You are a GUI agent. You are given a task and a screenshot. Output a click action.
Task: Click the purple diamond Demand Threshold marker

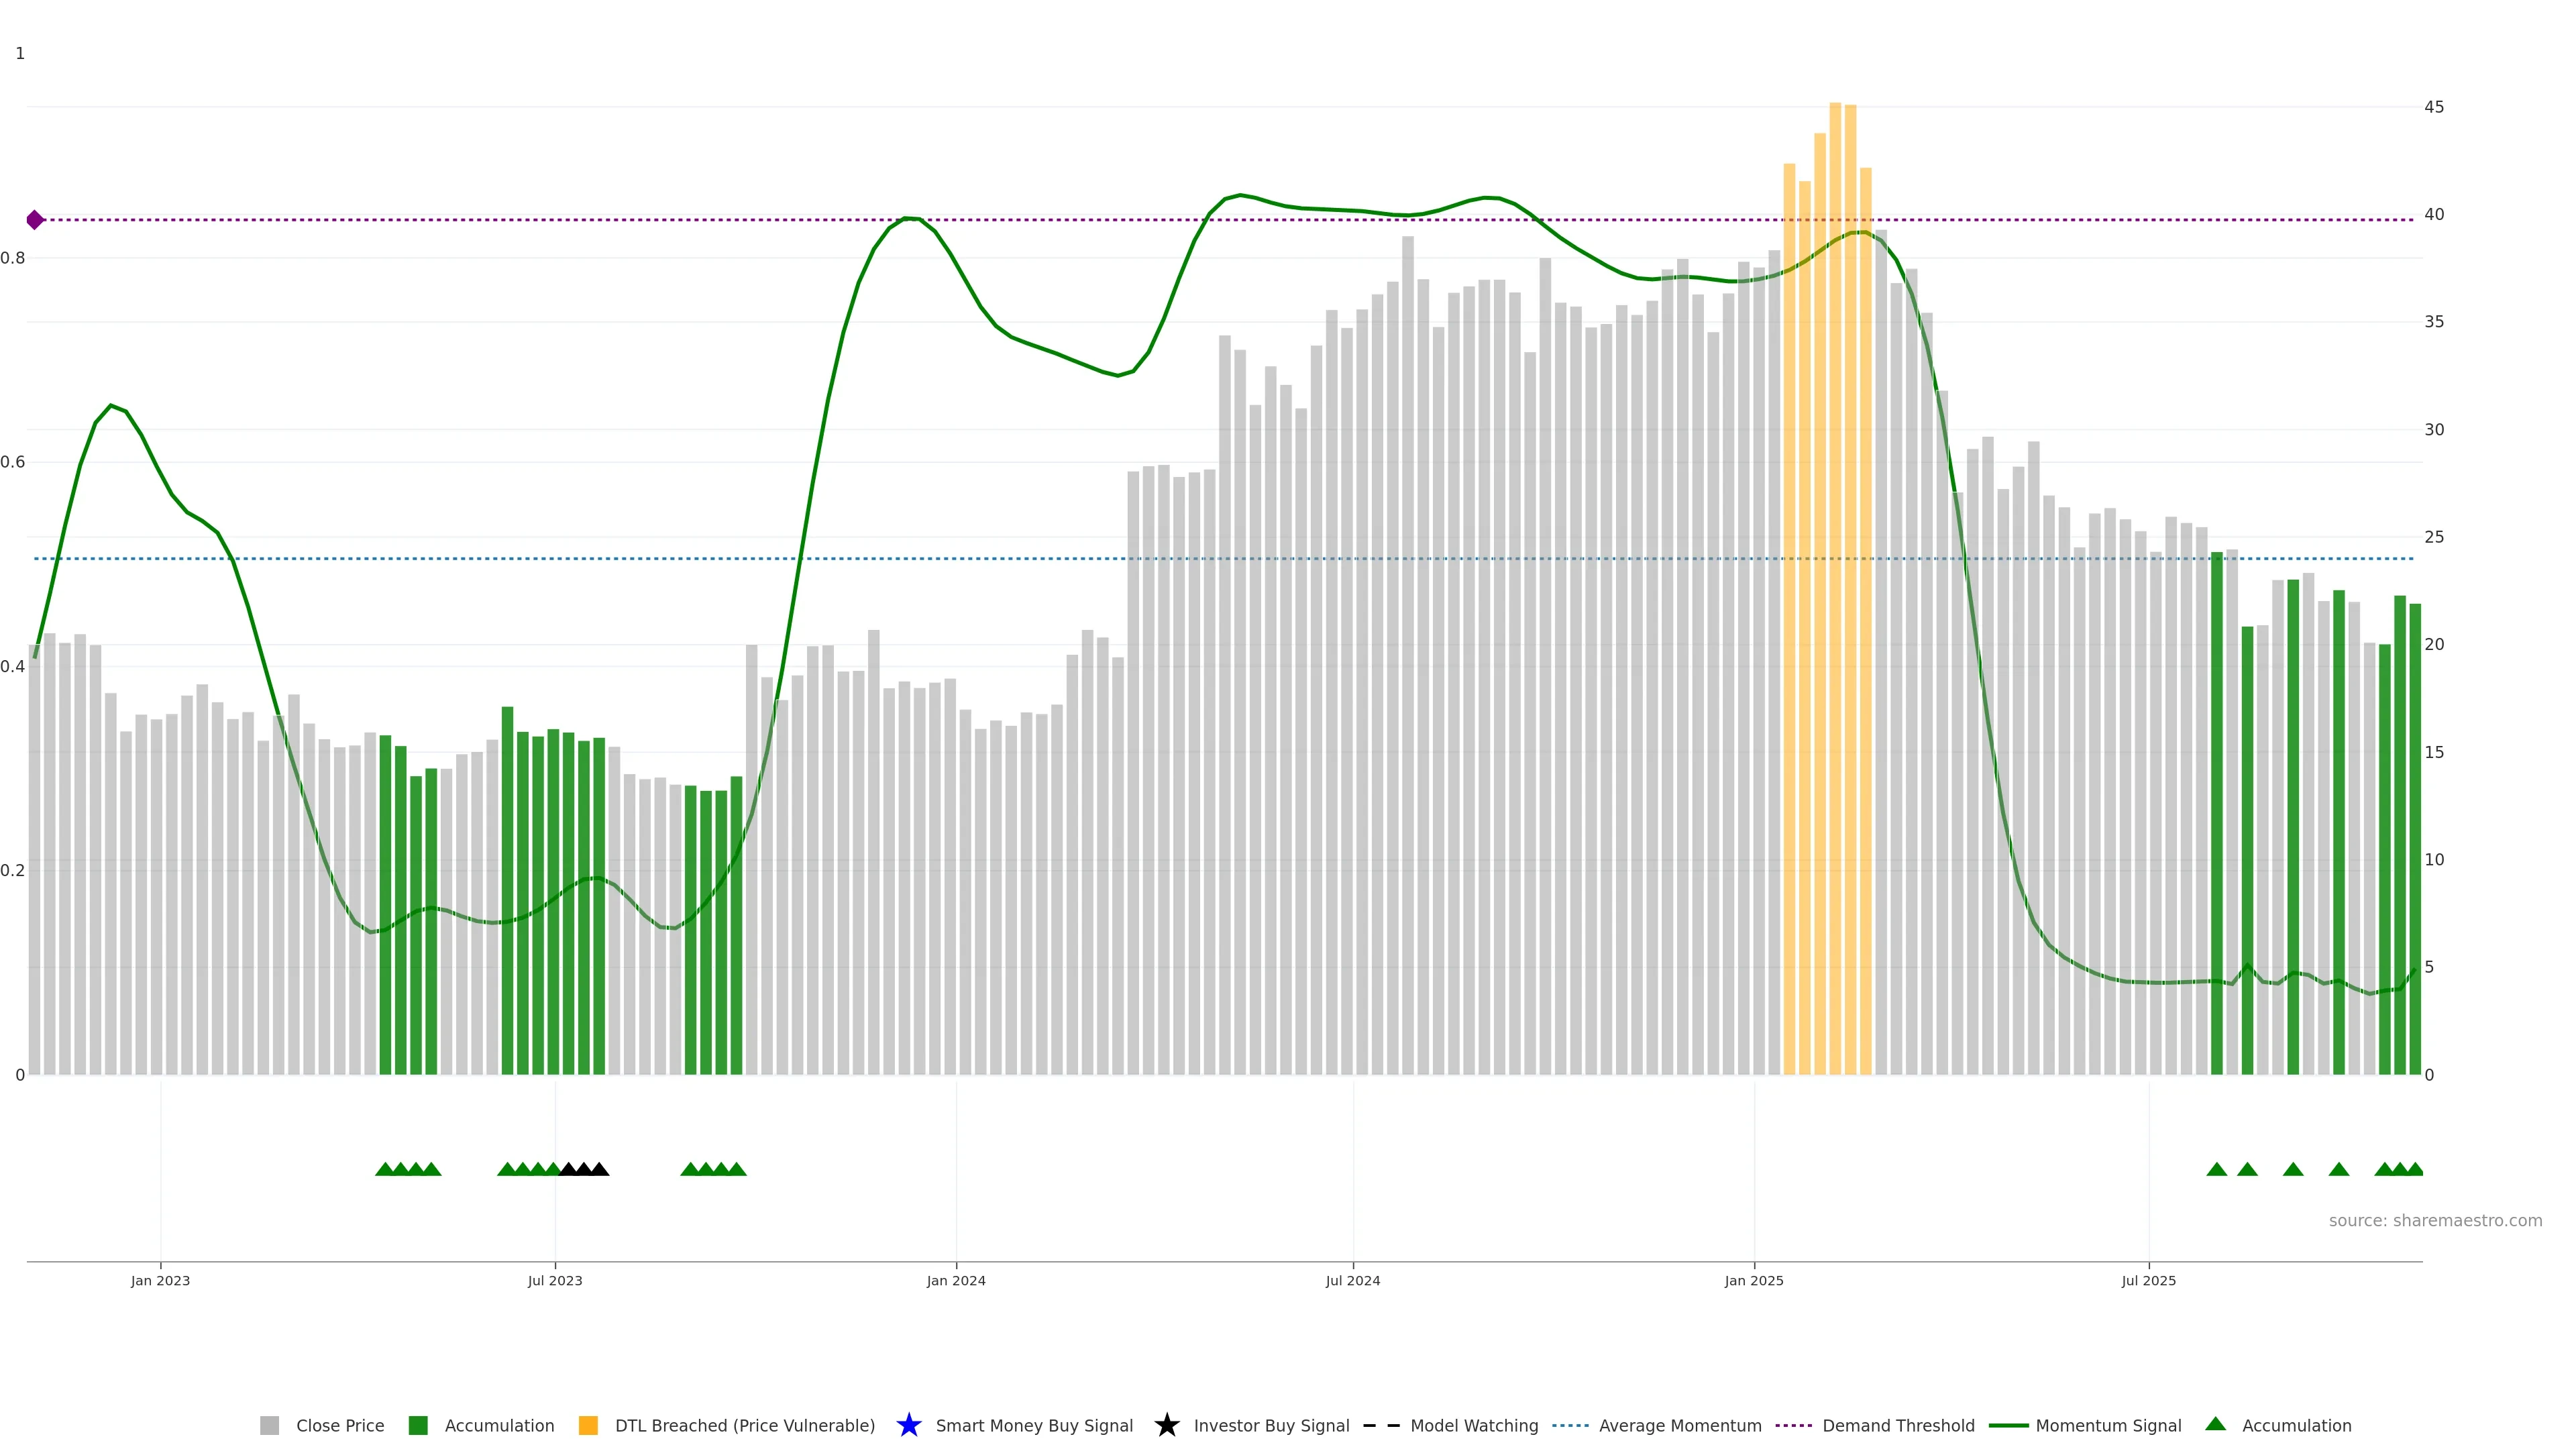coord(35,220)
